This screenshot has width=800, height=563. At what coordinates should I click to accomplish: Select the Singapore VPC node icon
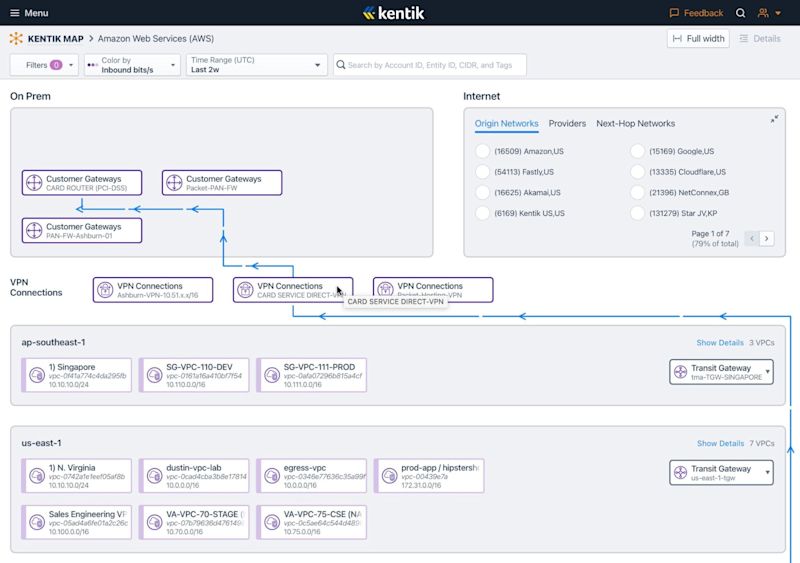click(x=37, y=375)
